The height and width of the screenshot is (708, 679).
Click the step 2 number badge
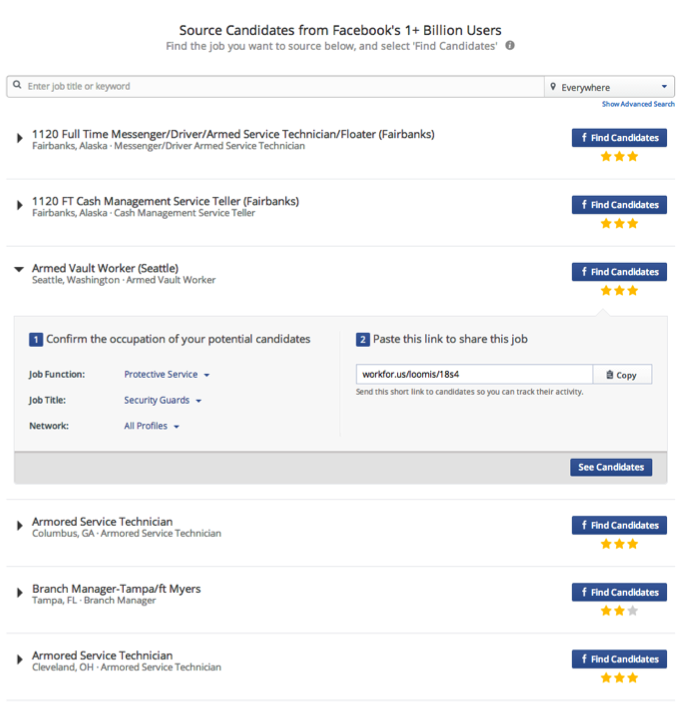363,340
